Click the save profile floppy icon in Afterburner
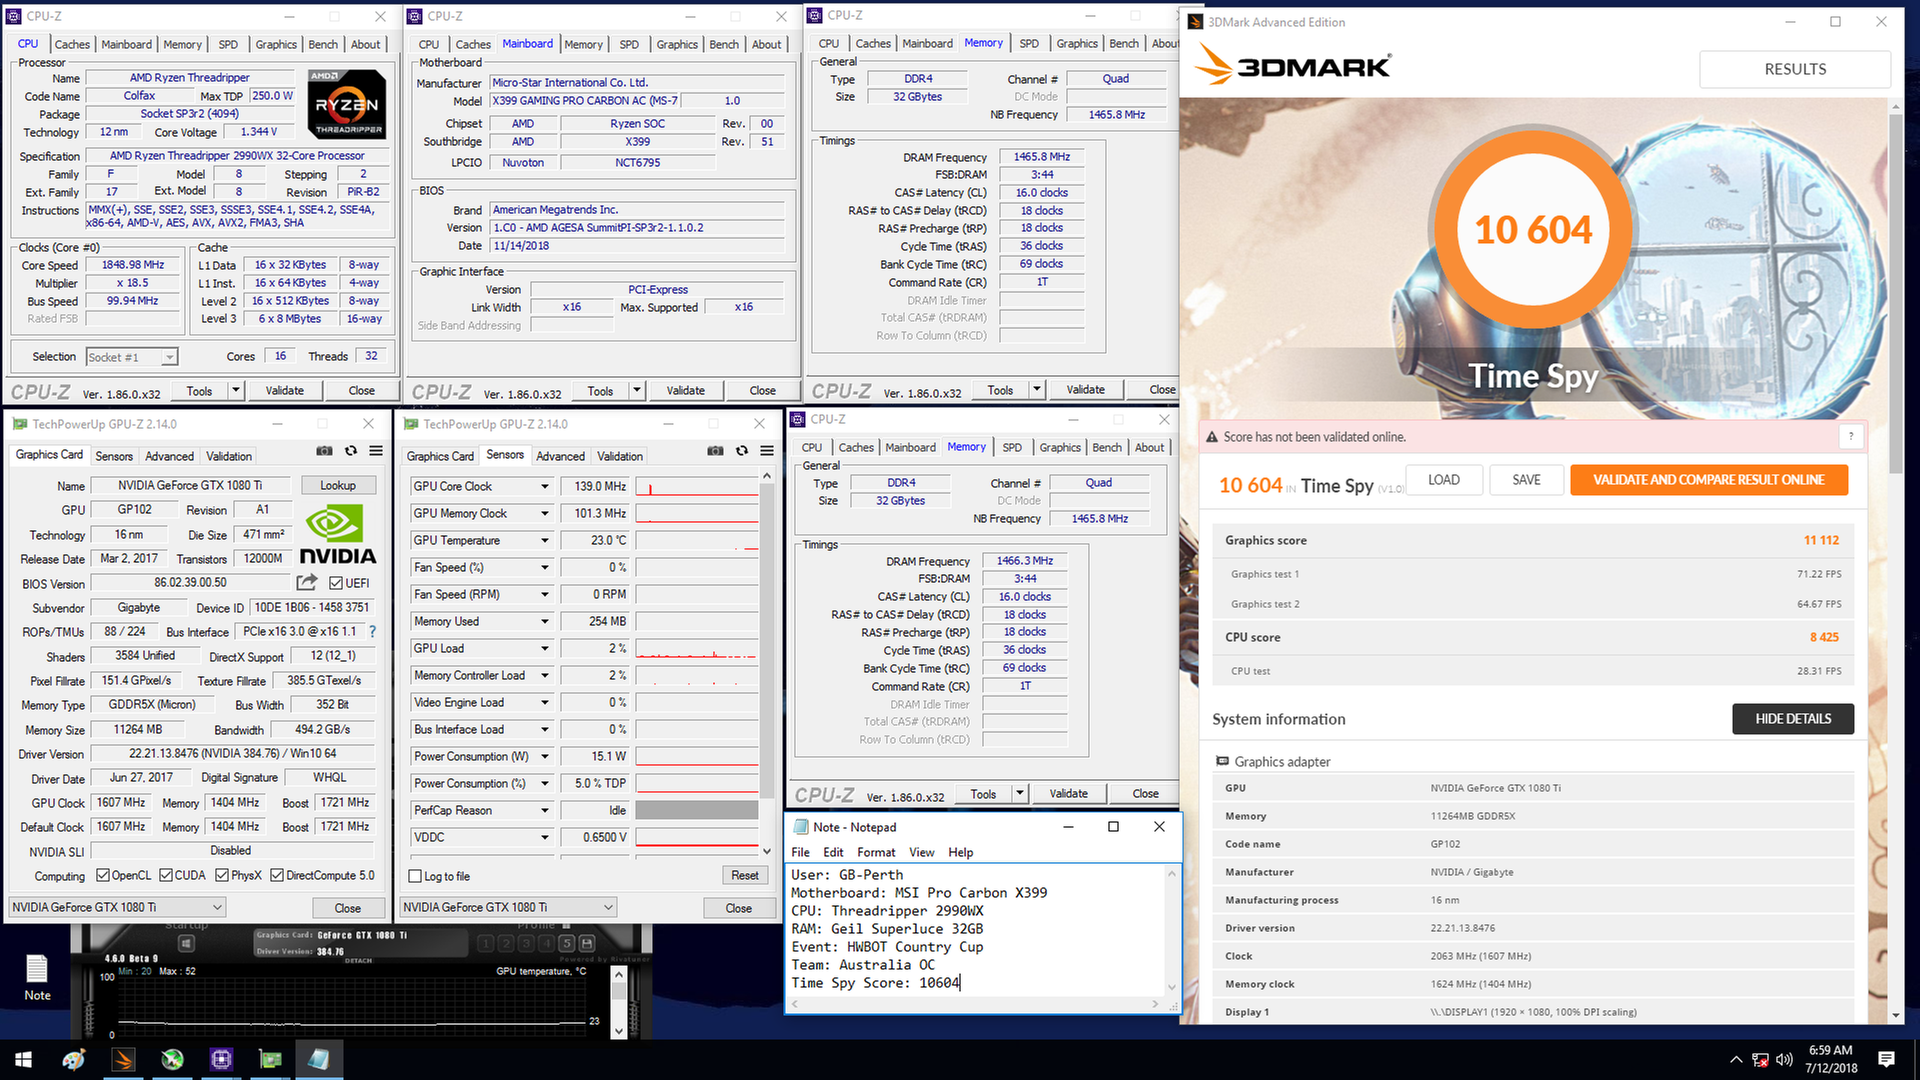The height and width of the screenshot is (1080, 1920). point(587,943)
